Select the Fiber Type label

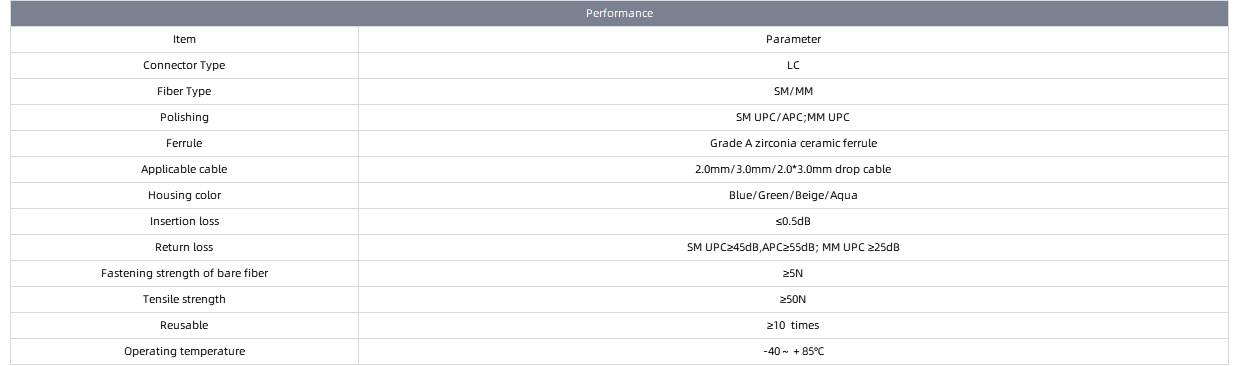pos(184,91)
